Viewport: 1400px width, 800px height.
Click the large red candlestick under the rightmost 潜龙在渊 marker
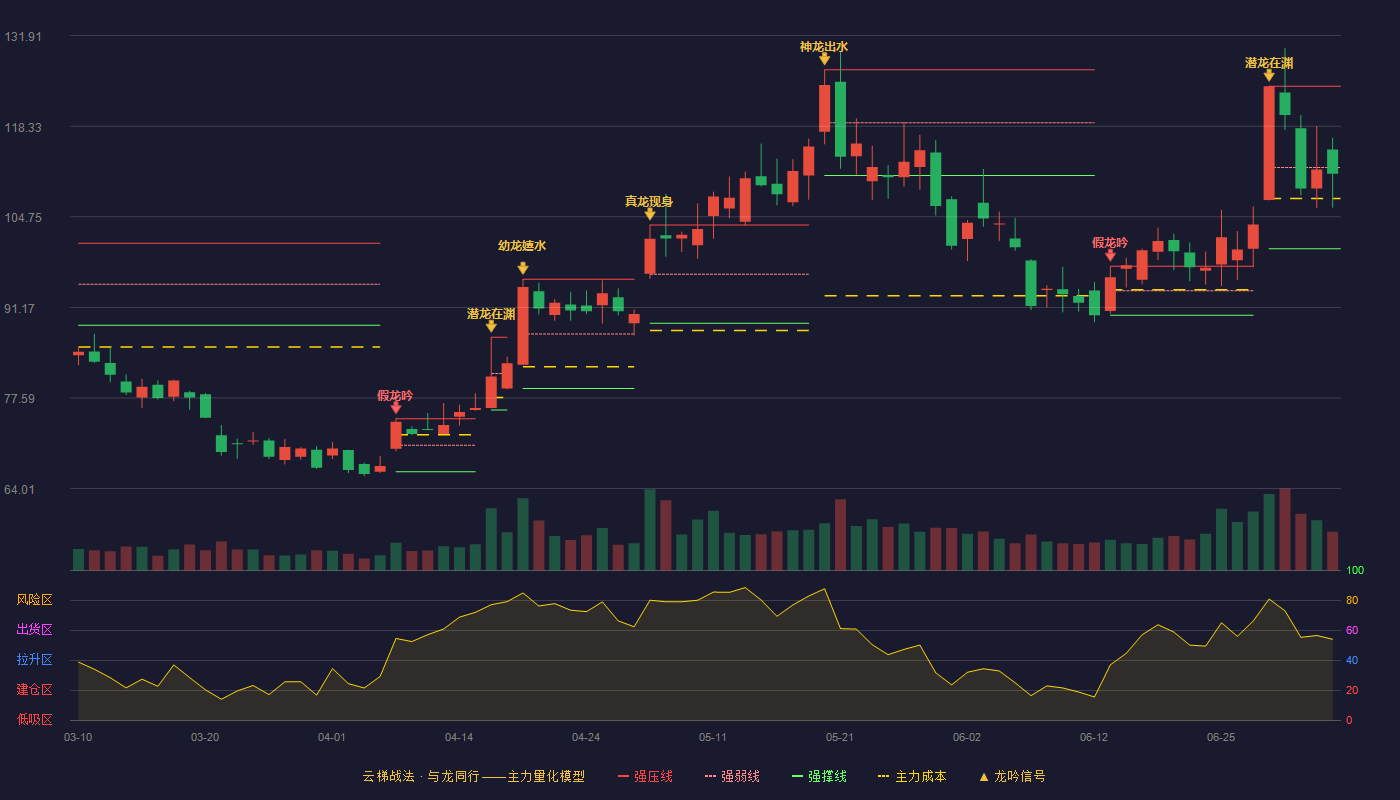(1269, 143)
